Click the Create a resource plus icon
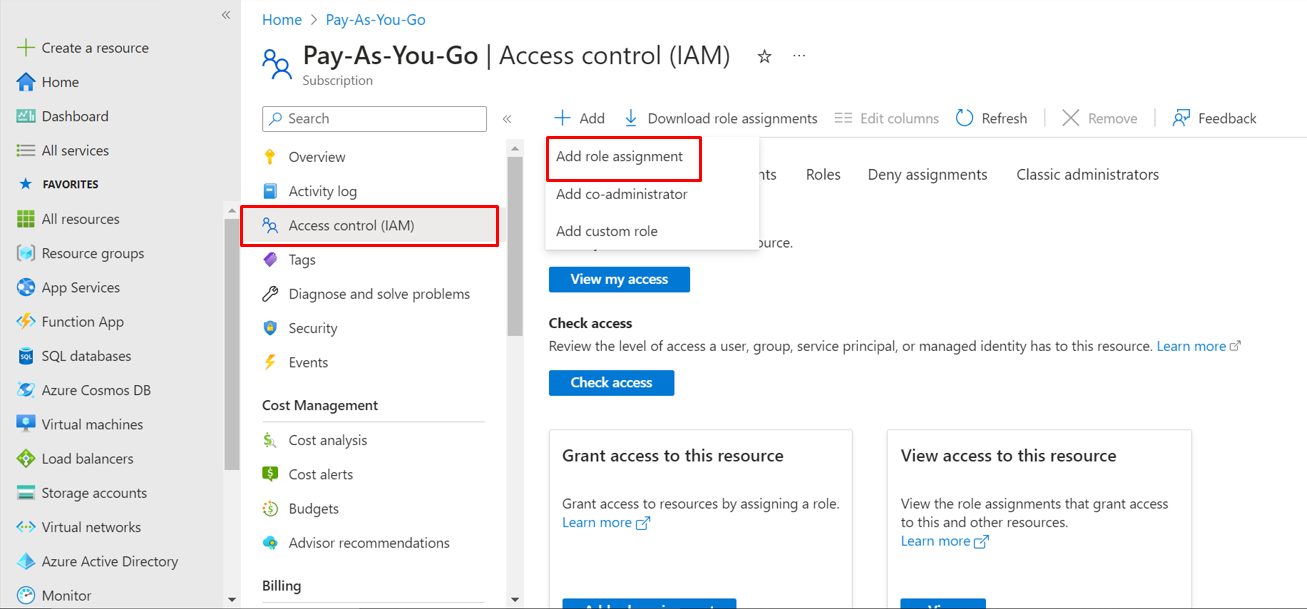 click(x=26, y=48)
